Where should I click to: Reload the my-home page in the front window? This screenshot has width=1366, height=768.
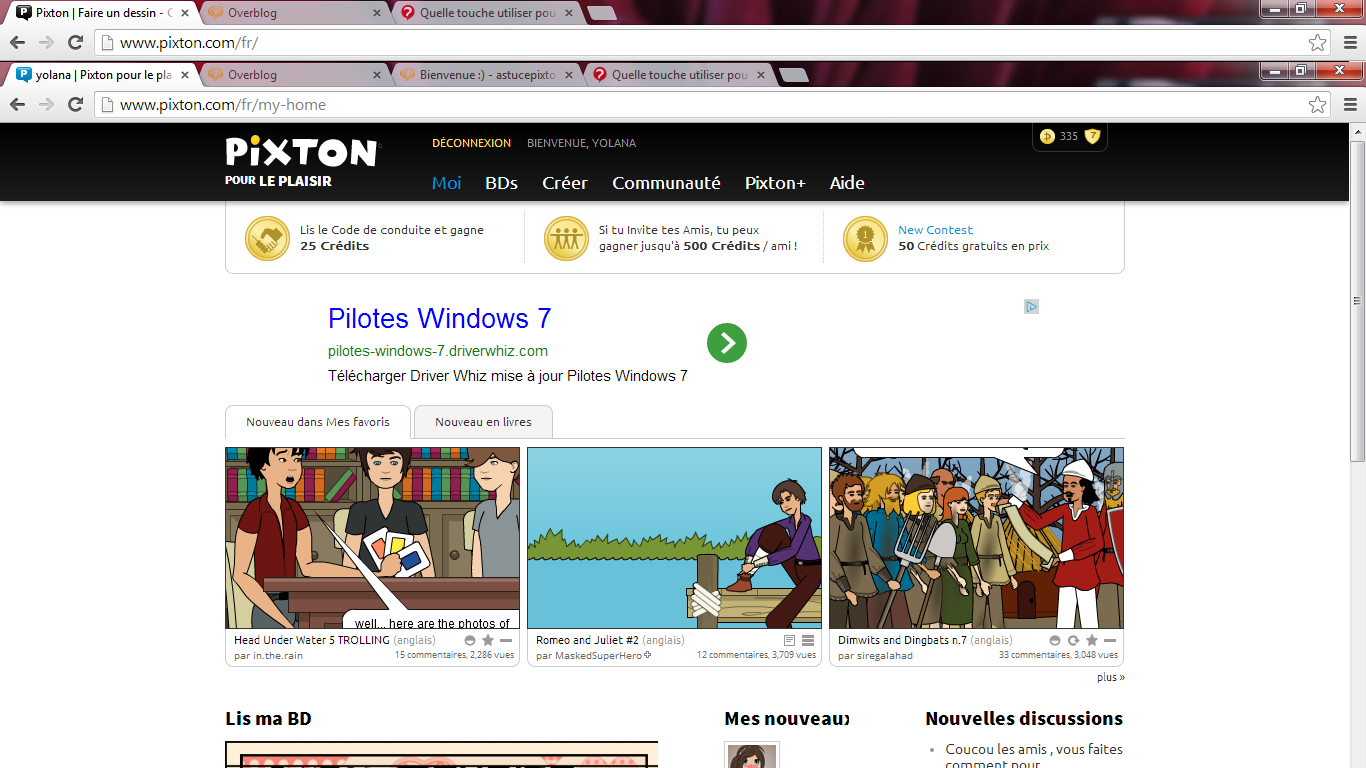[x=75, y=104]
